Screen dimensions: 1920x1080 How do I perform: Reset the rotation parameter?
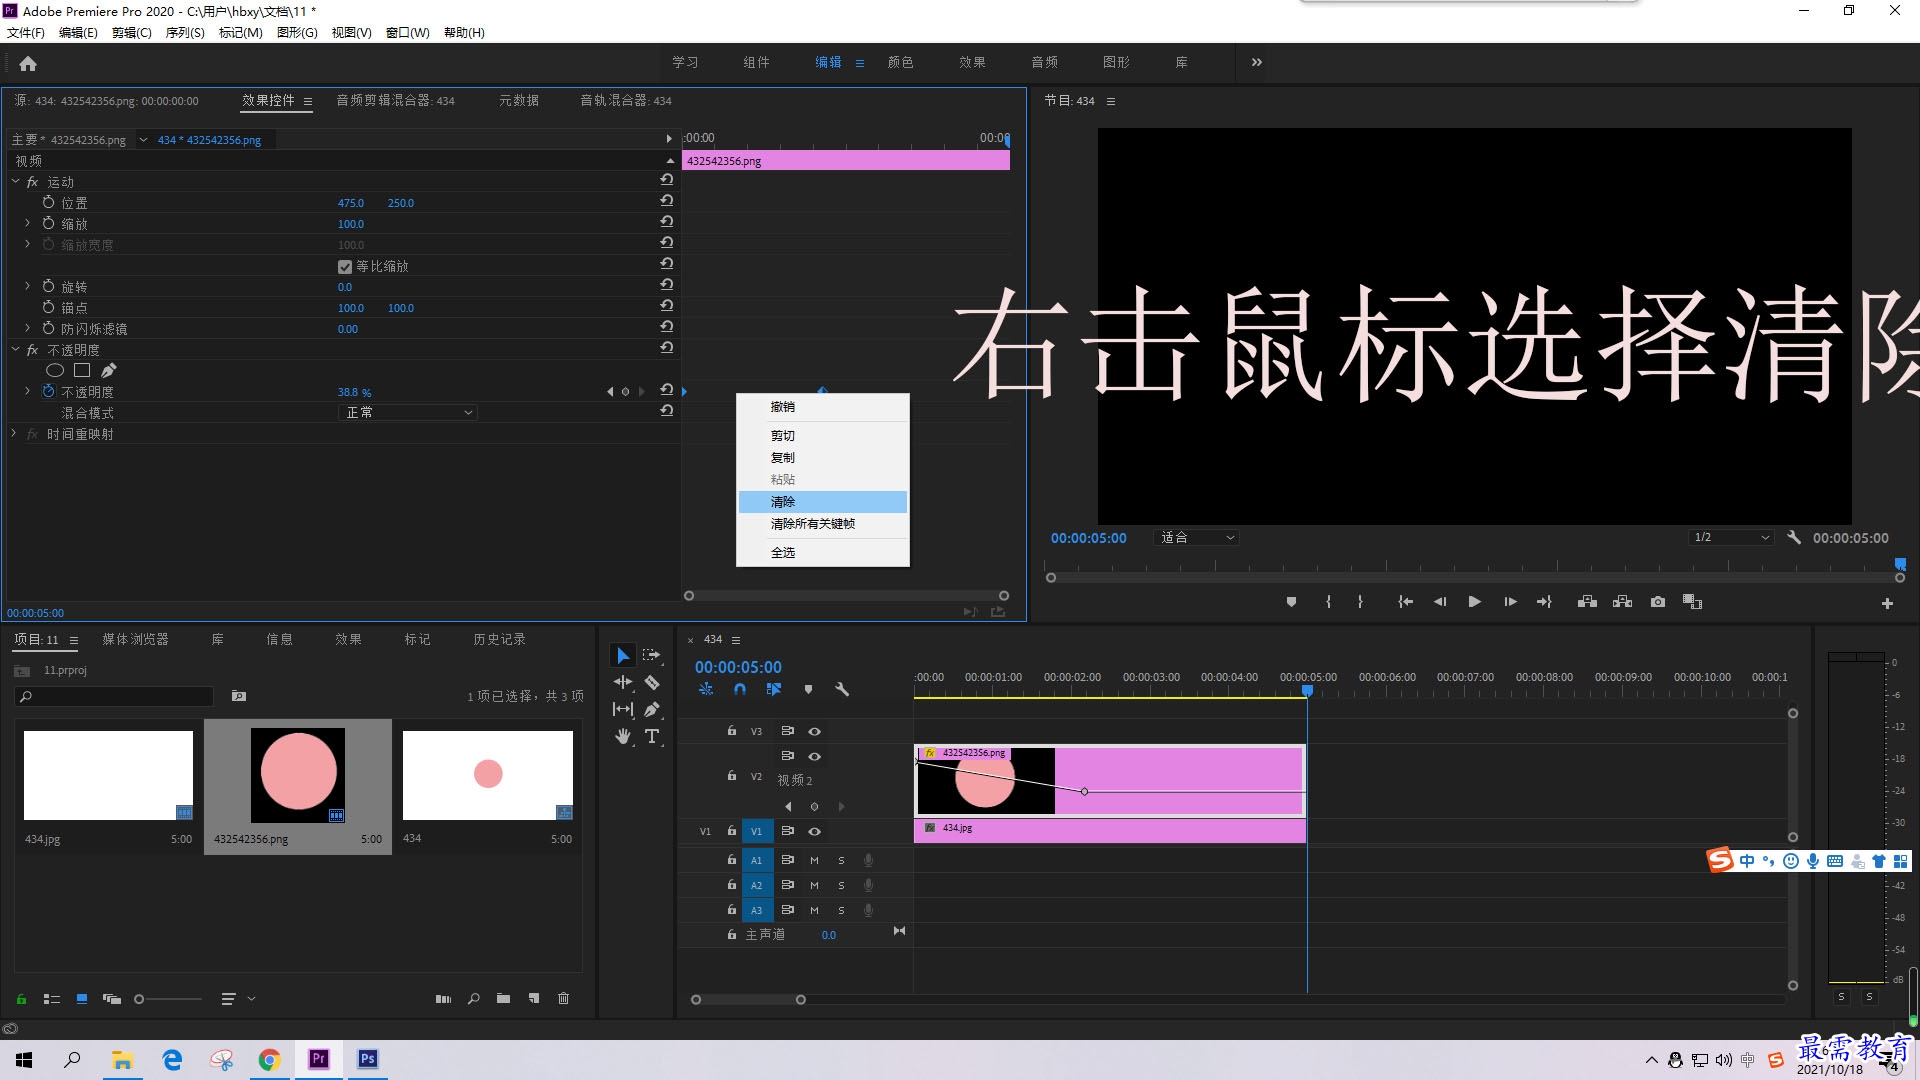[667, 285]
